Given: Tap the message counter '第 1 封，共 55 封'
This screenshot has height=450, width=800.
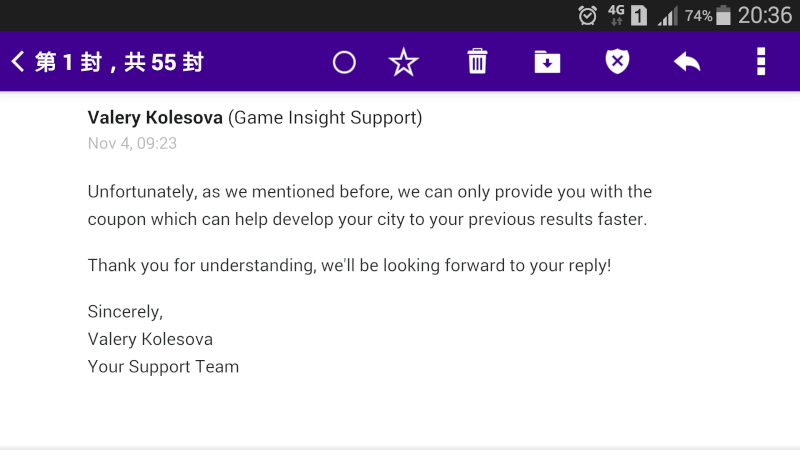Looking at the screenshot, I should (119, 62).
